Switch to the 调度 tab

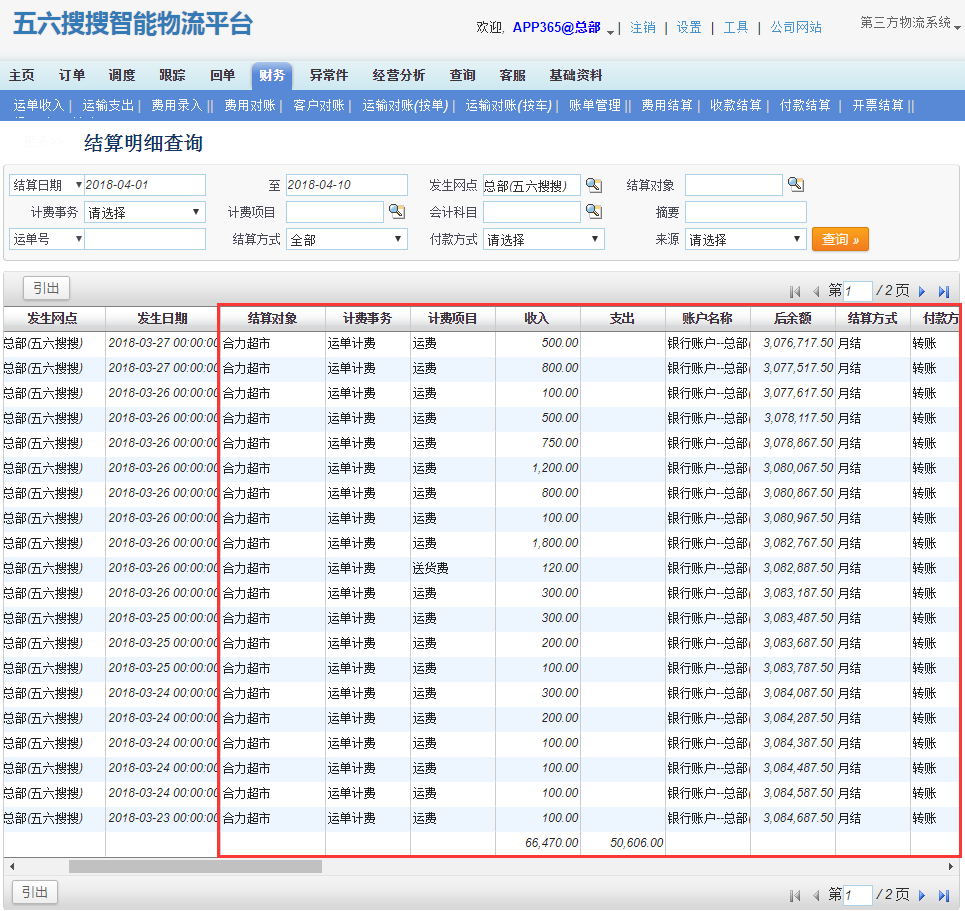coord(122,75)
